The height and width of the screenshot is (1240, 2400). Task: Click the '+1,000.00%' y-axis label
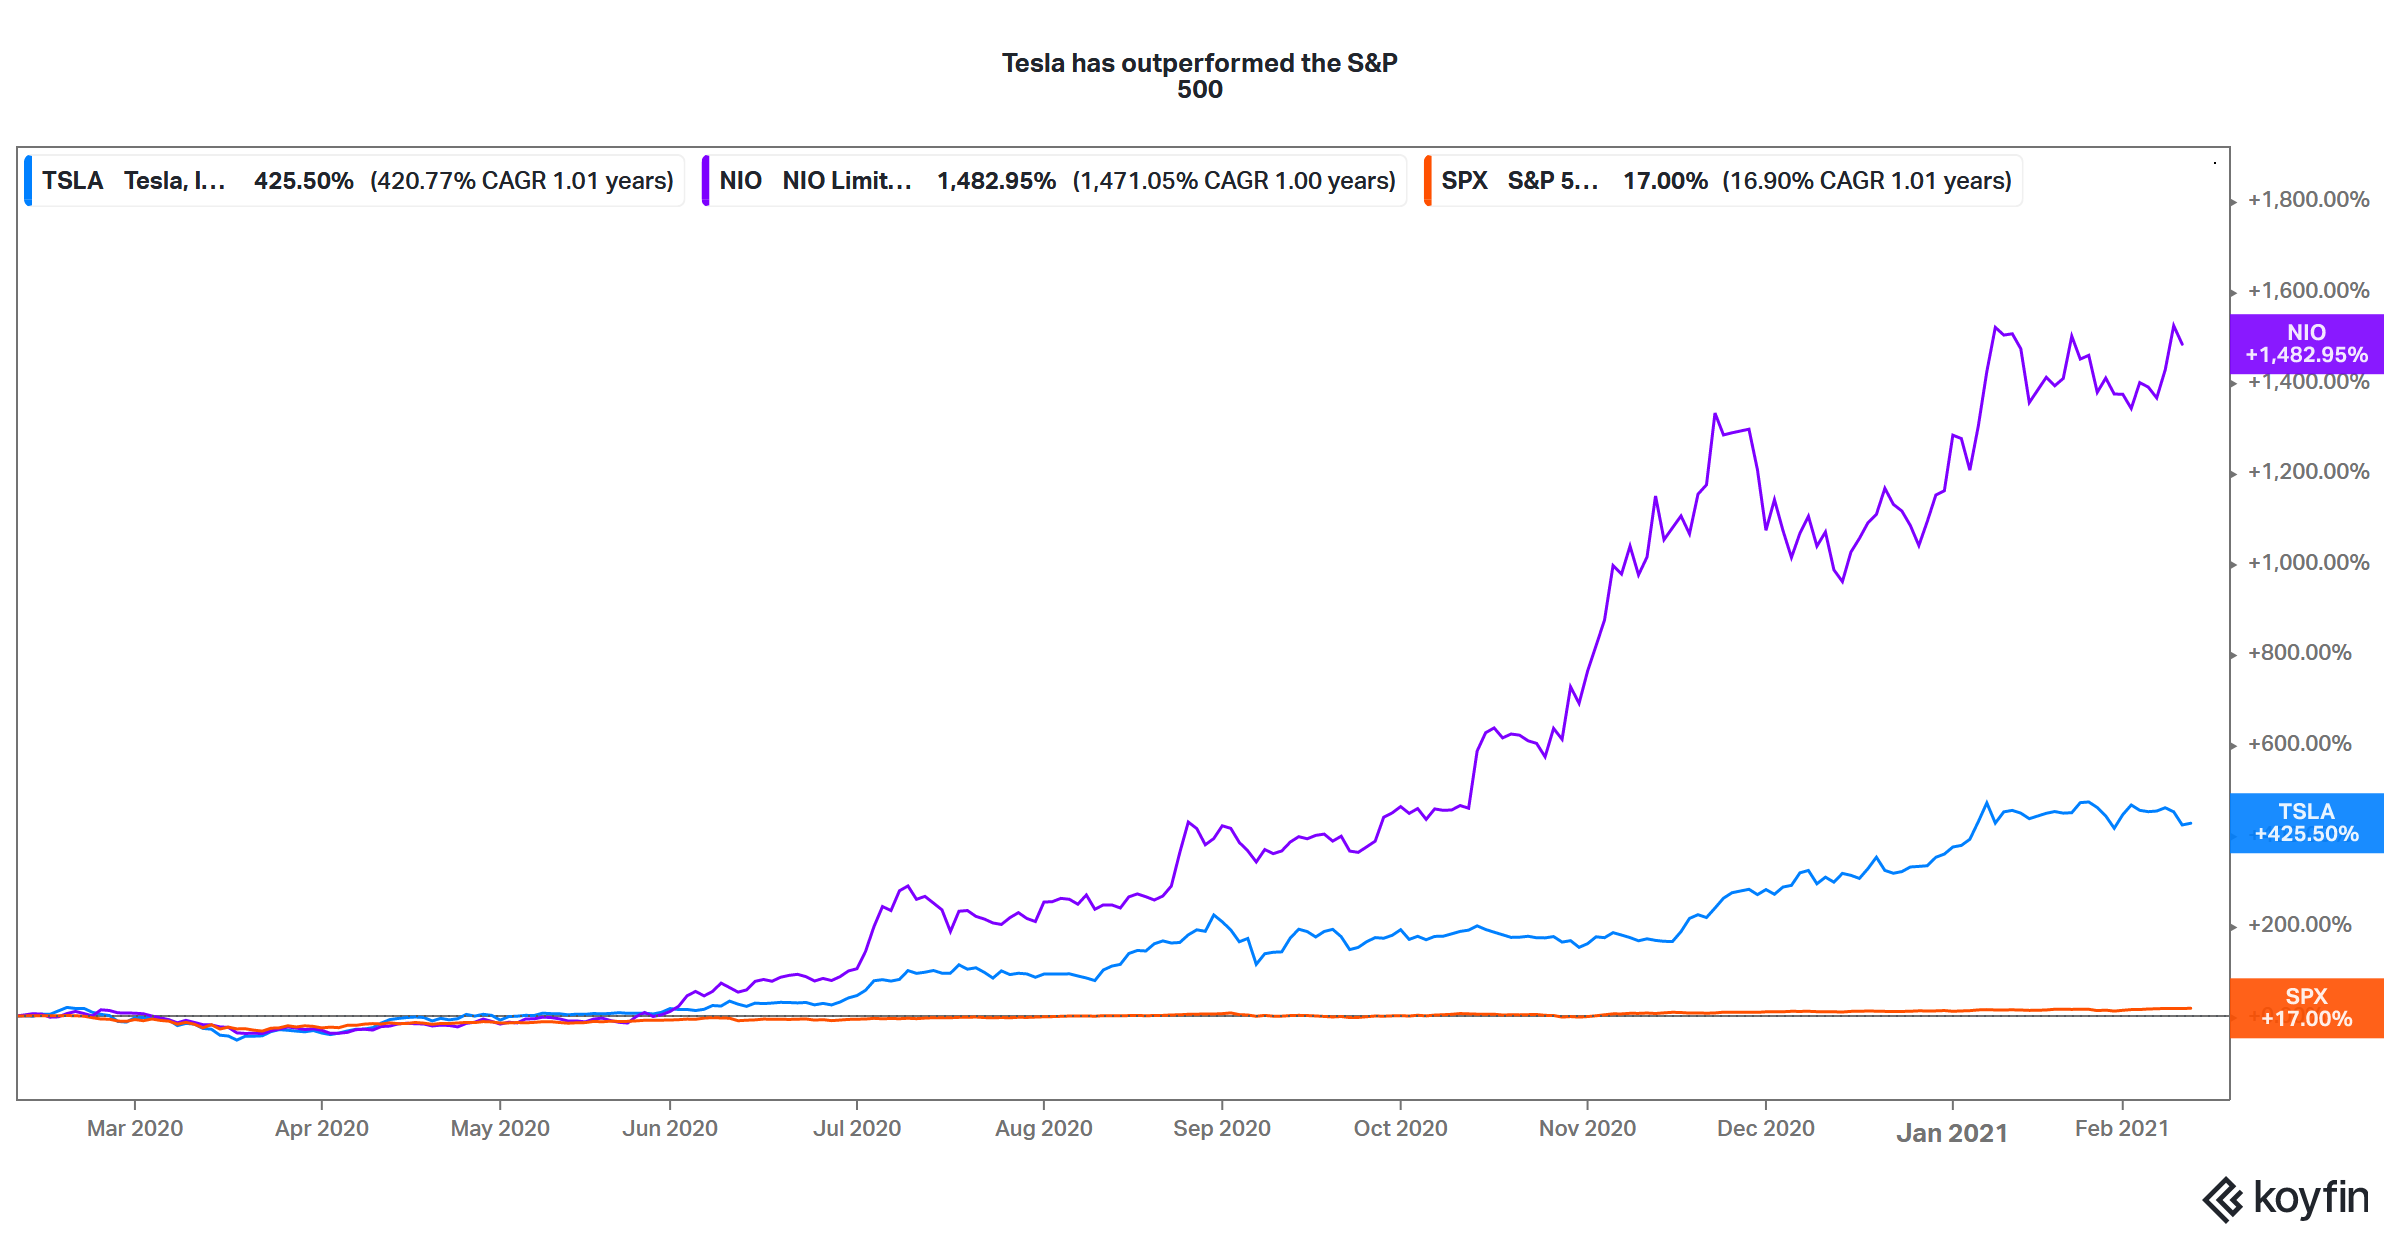2309,562
